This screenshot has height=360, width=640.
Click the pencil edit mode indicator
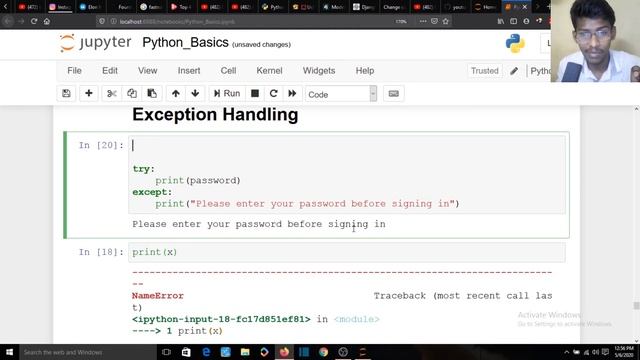coord(514,71)
